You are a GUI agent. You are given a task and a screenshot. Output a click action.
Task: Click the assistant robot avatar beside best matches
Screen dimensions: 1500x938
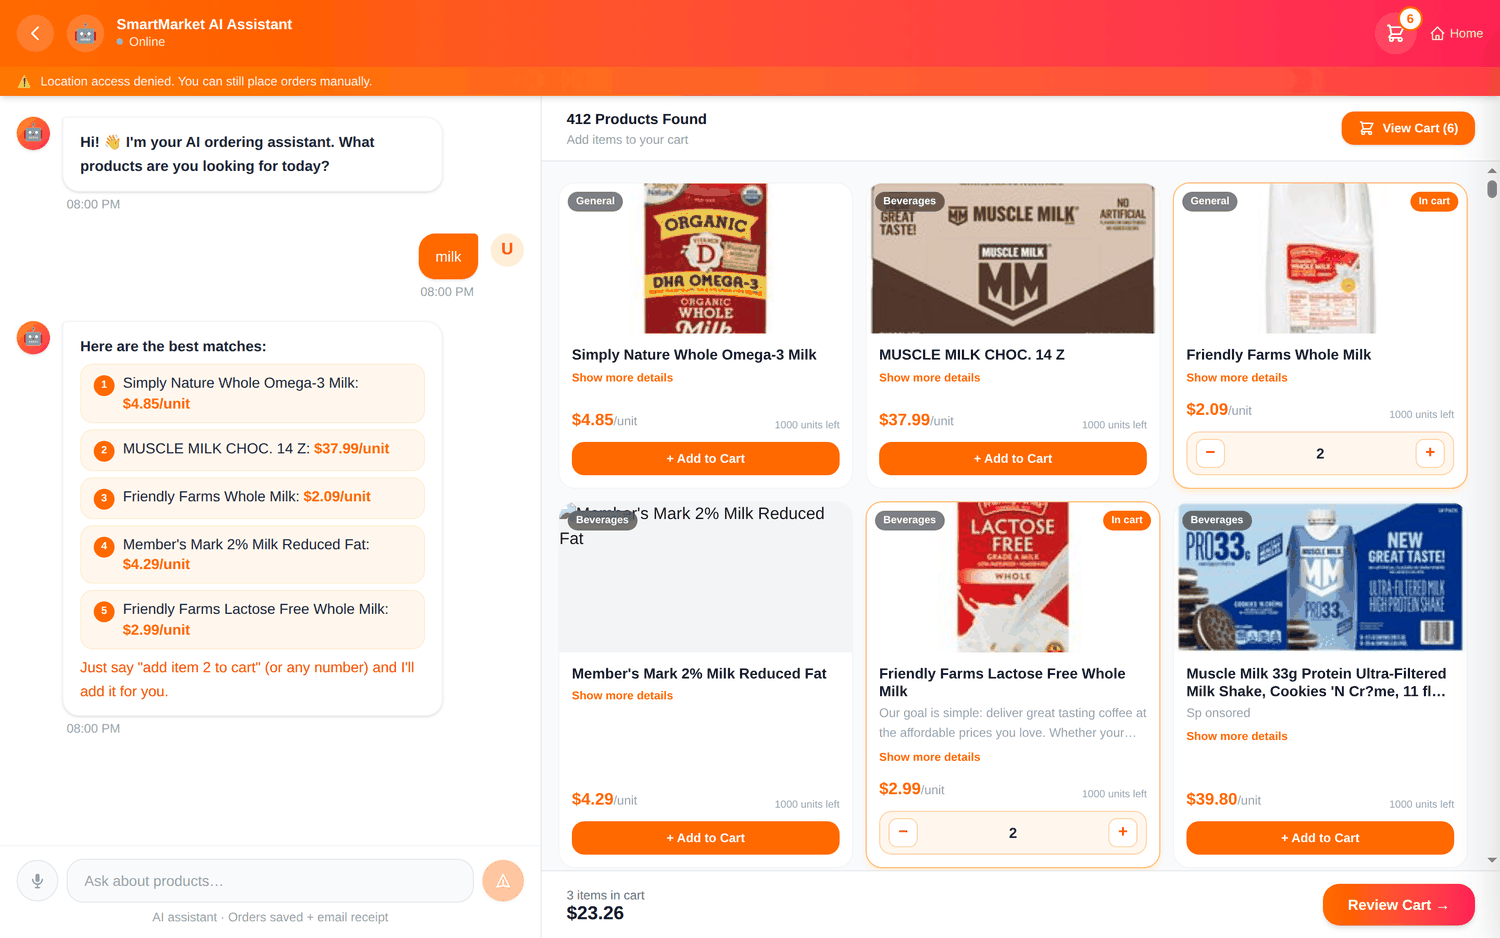pos(33,338)
